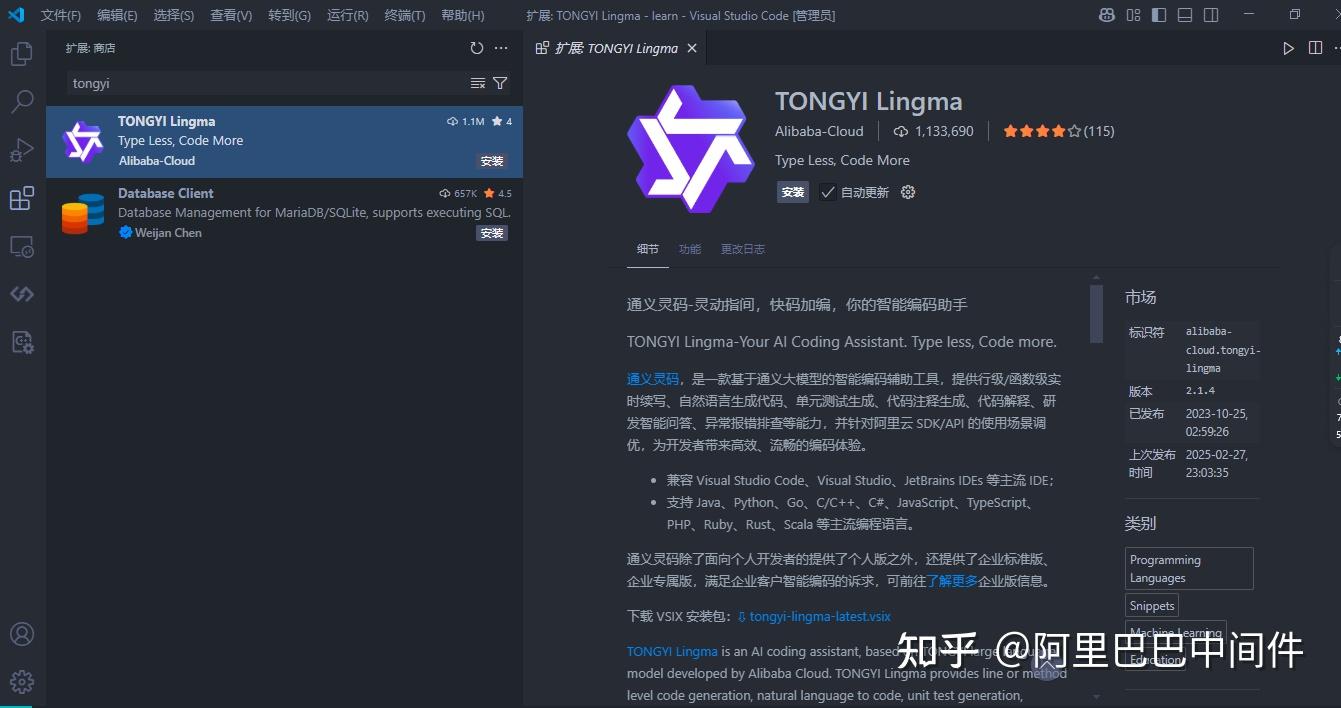Screen dimensions: 1341x708
Task: Open the 终端(T) menu
Action: click(x=404, y=15)
